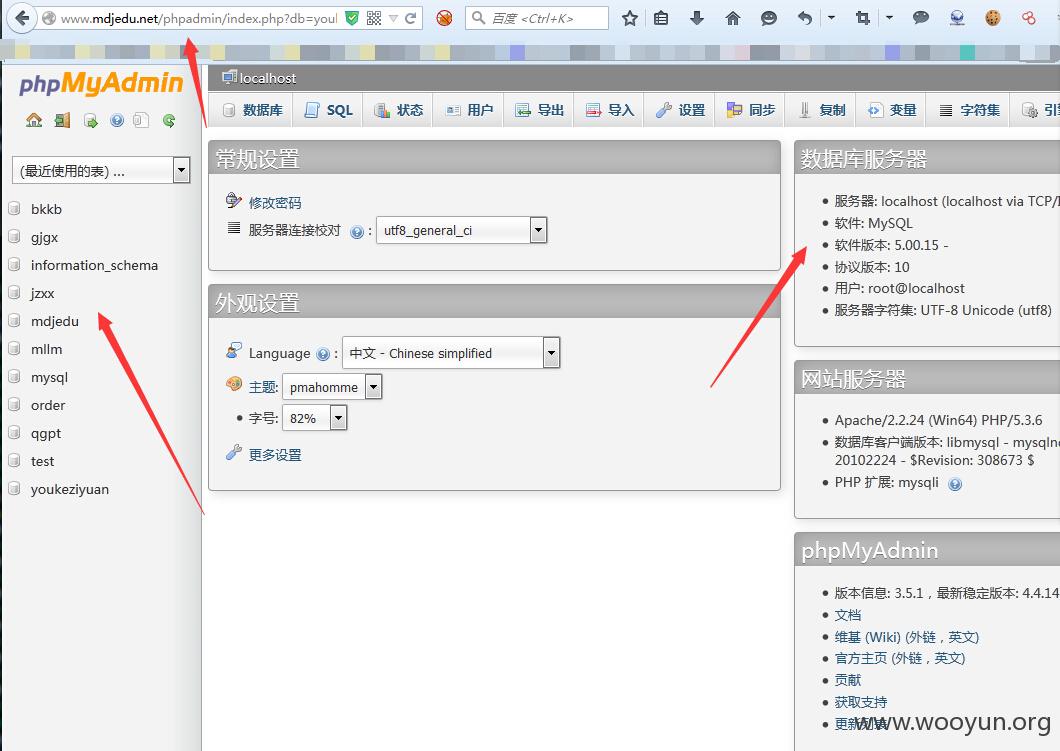Open the QR code icon in address bar
Image resolution: width=1060 pixels, height=751 pixels.
point(374,18)
